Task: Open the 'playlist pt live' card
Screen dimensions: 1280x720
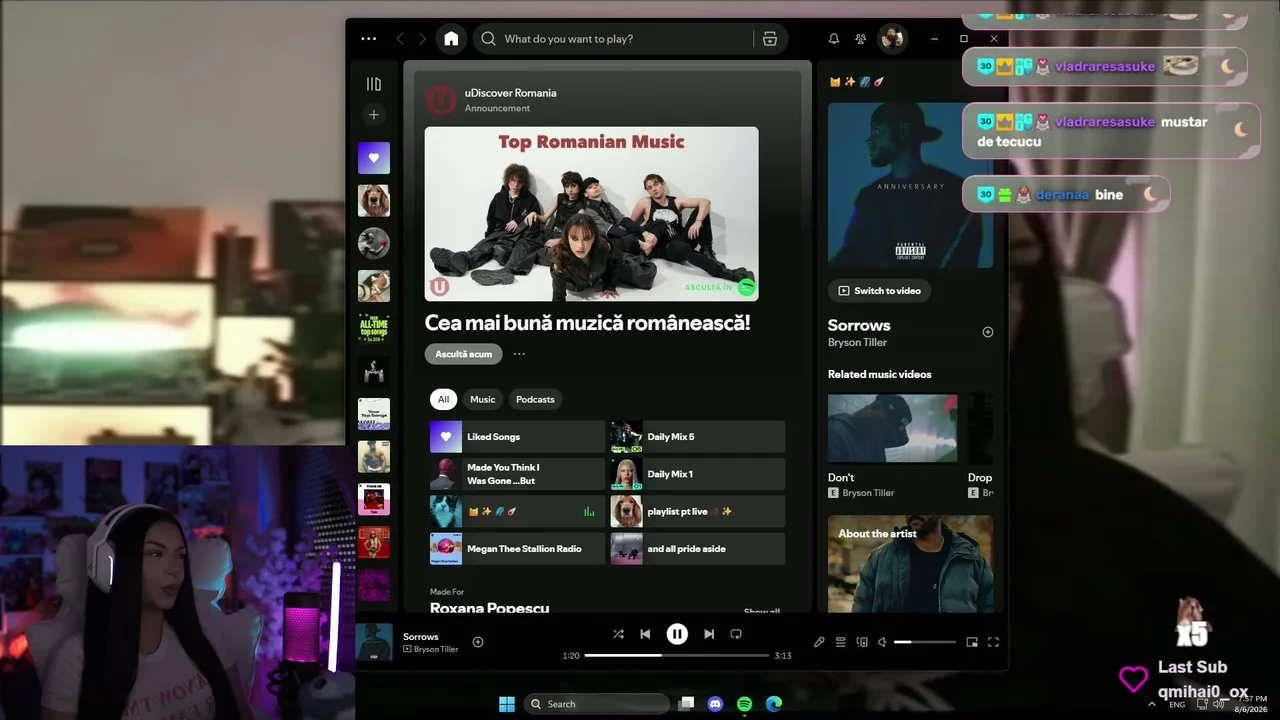Action: click(698, 511)
